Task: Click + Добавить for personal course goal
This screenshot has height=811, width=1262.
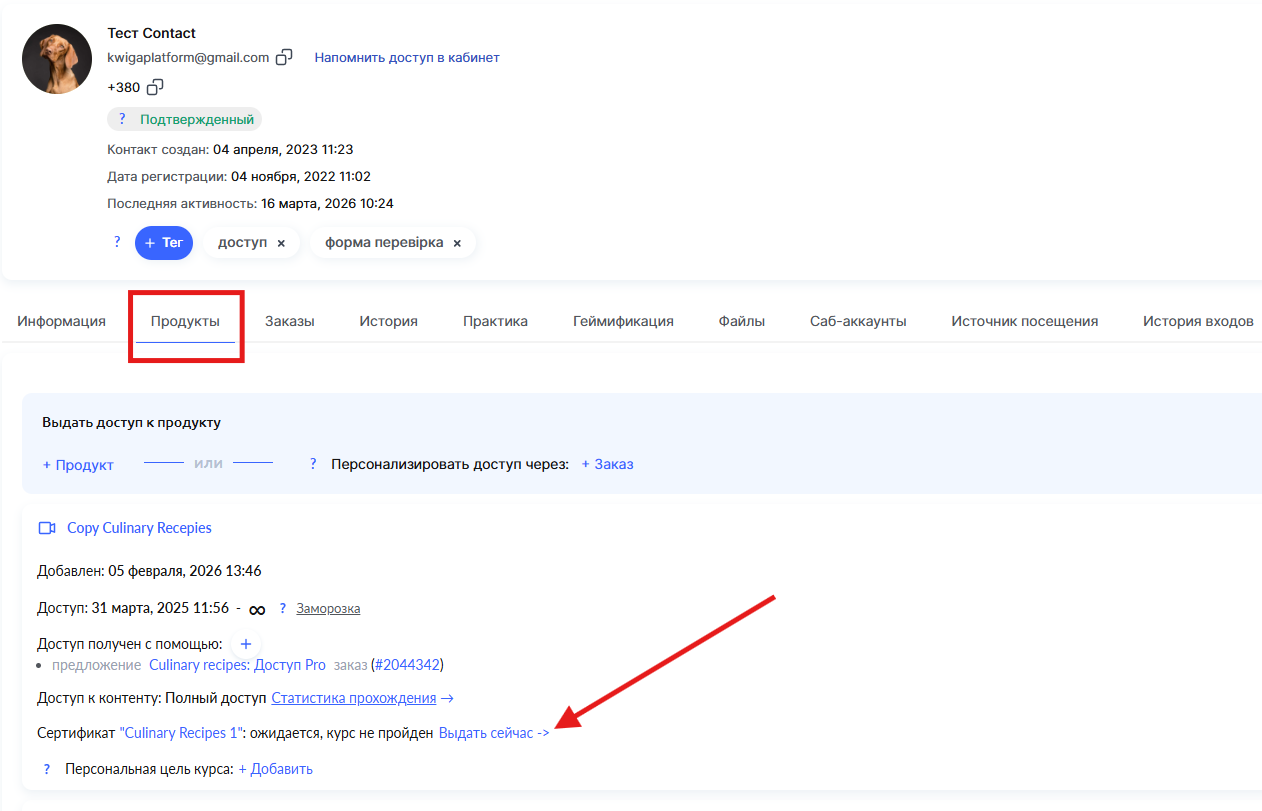Action: pos(275,769)
